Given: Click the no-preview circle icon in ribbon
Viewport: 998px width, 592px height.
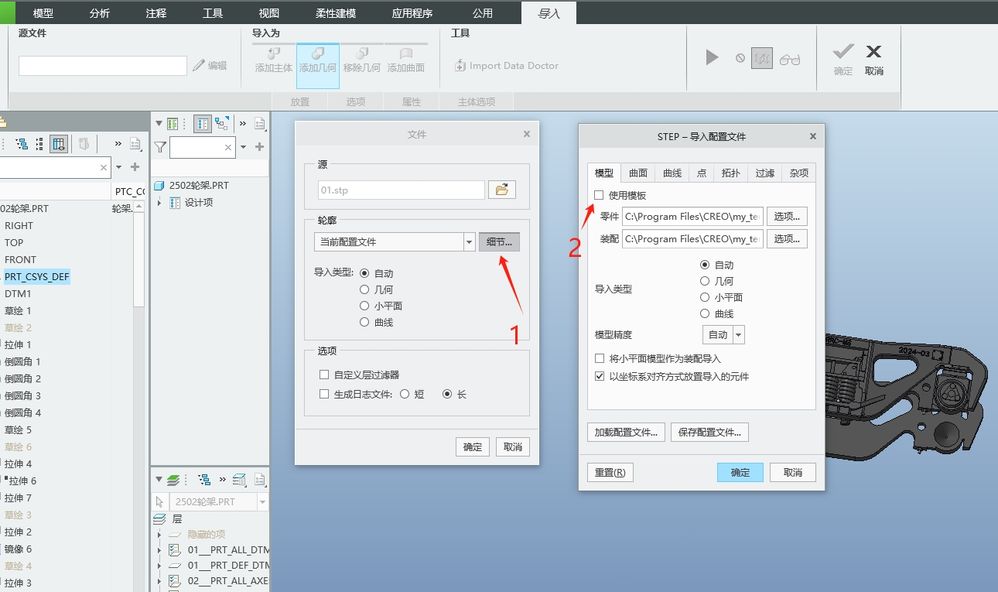Looking at the screenshot, I should [x=740, y=58].
